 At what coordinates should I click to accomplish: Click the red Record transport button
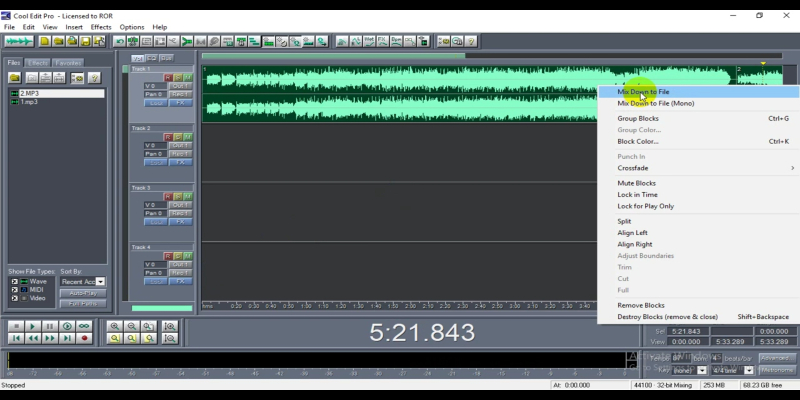pos(84,339)
